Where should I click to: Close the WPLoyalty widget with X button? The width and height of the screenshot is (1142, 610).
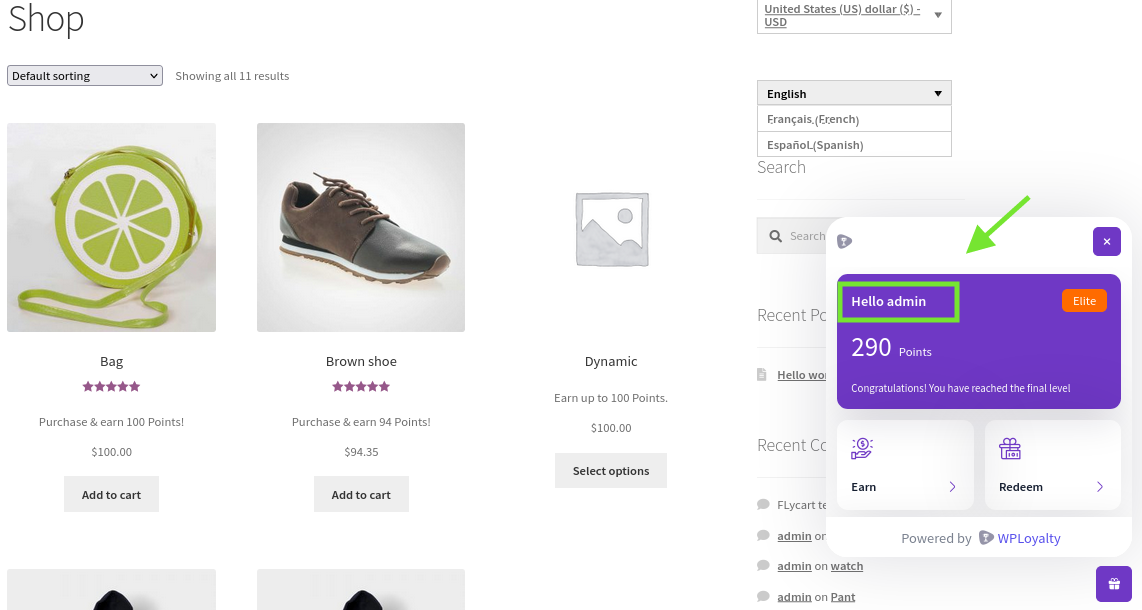pos(1106,241)
